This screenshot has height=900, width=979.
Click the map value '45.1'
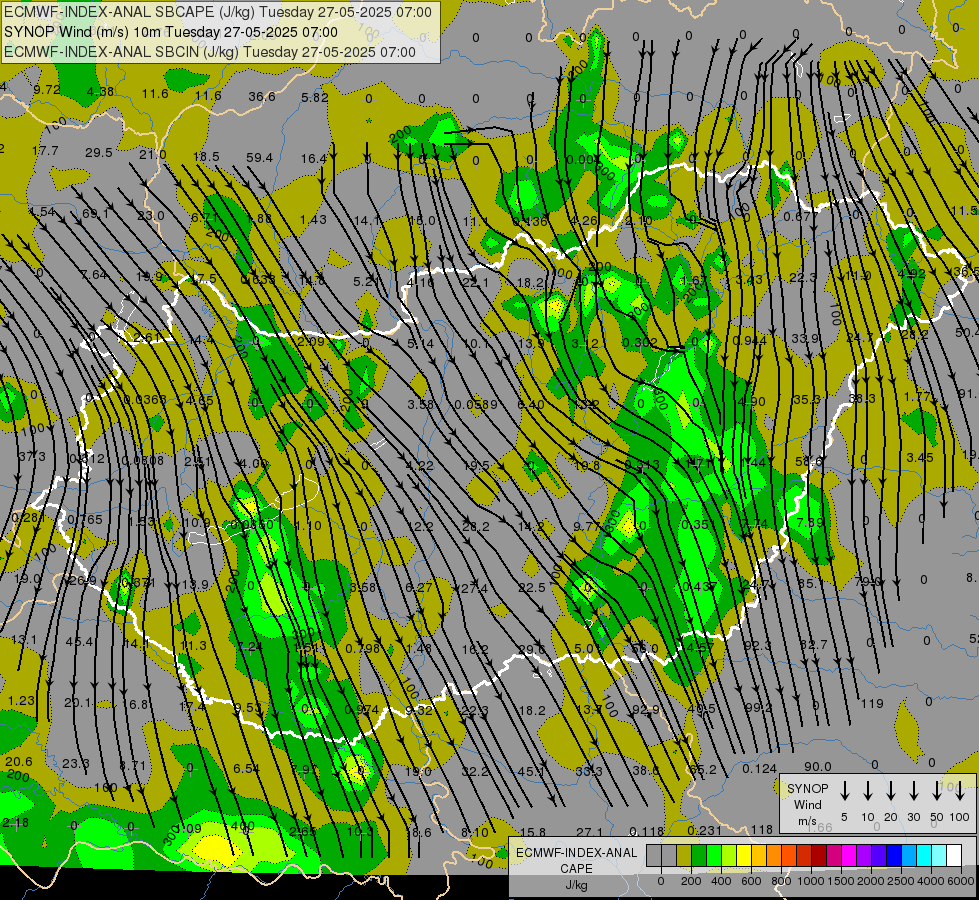531,771
